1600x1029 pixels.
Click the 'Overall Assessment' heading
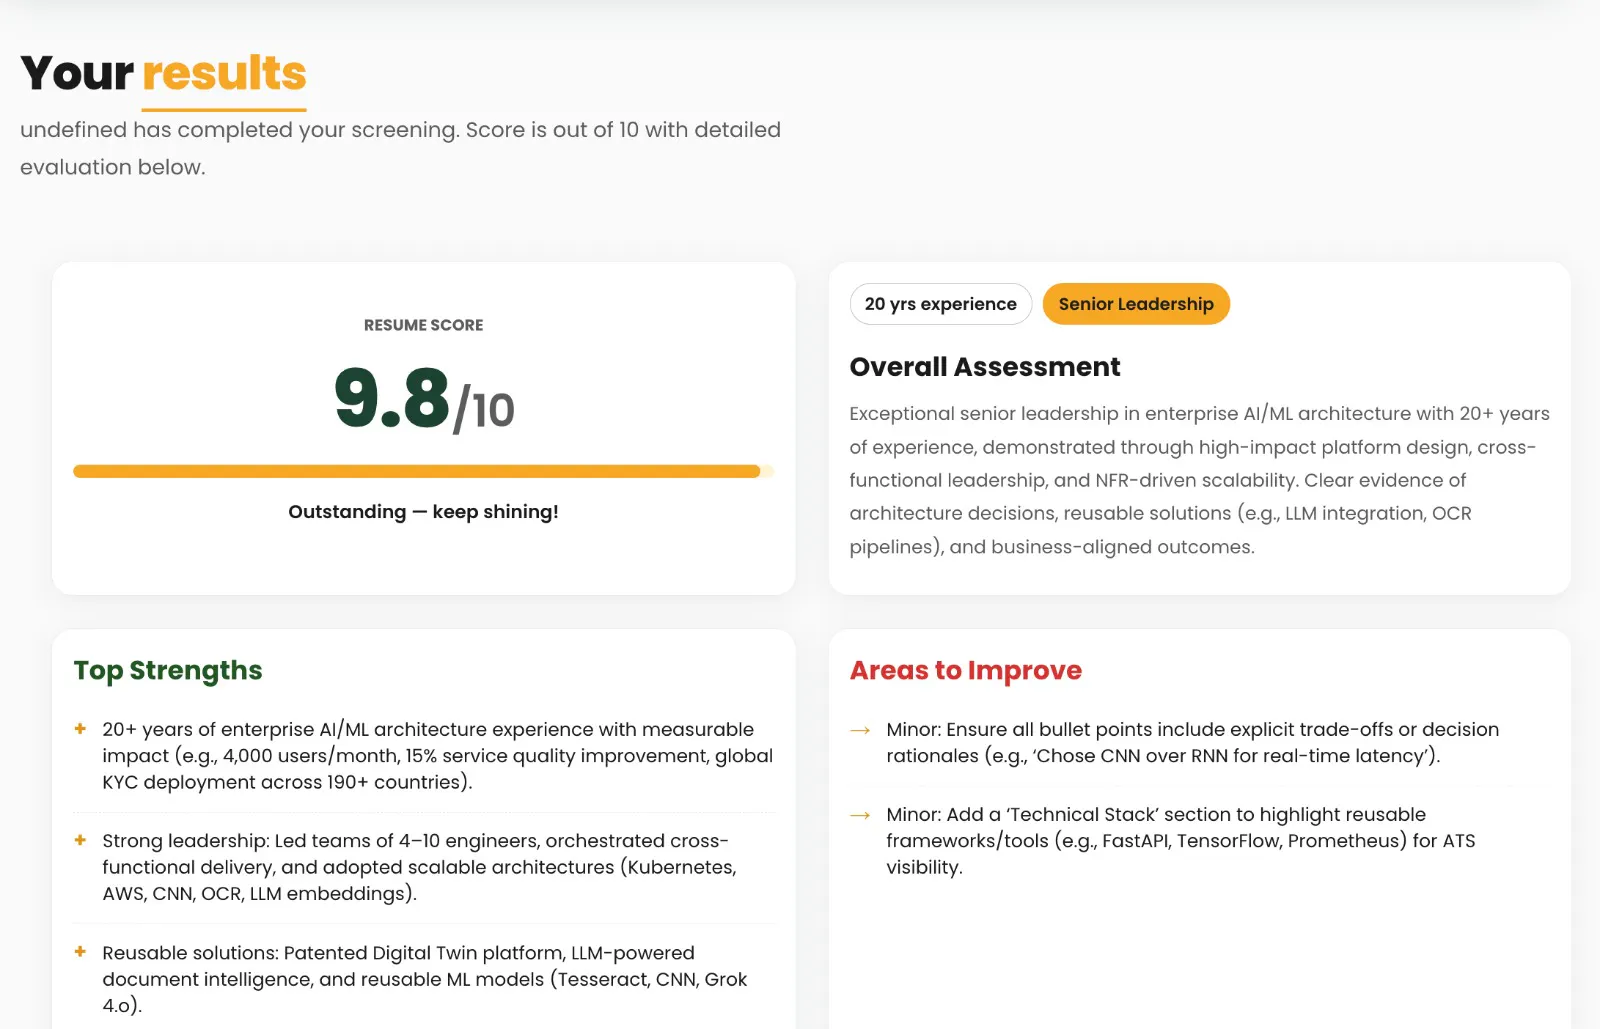pos(985,367)
